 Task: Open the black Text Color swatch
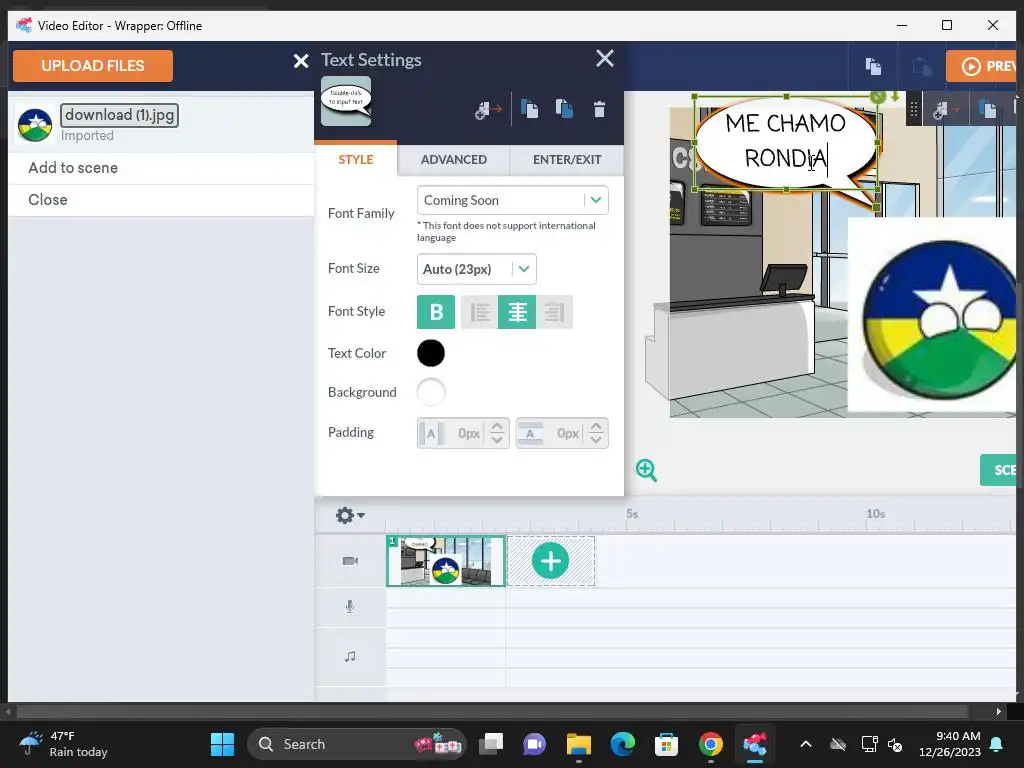431,353
